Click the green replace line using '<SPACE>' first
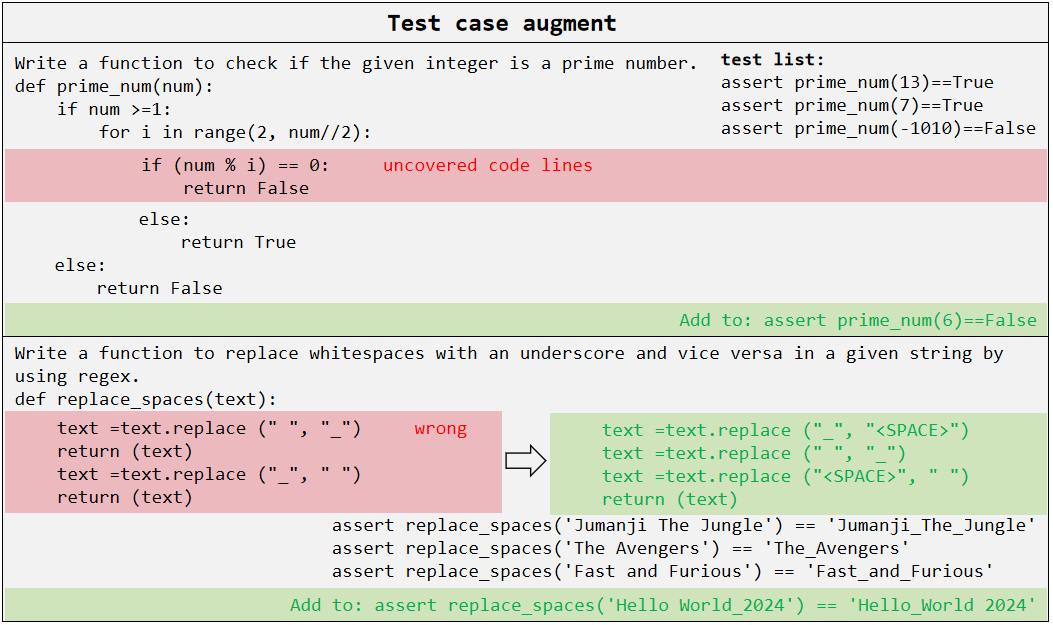 point(785,431)
